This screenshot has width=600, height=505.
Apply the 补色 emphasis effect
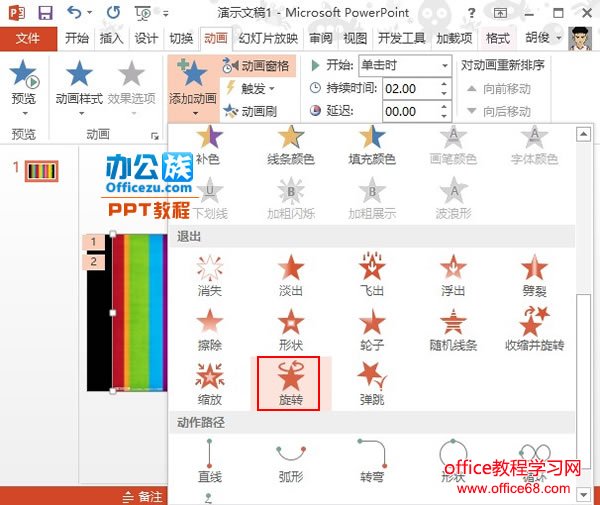point(209,145)
